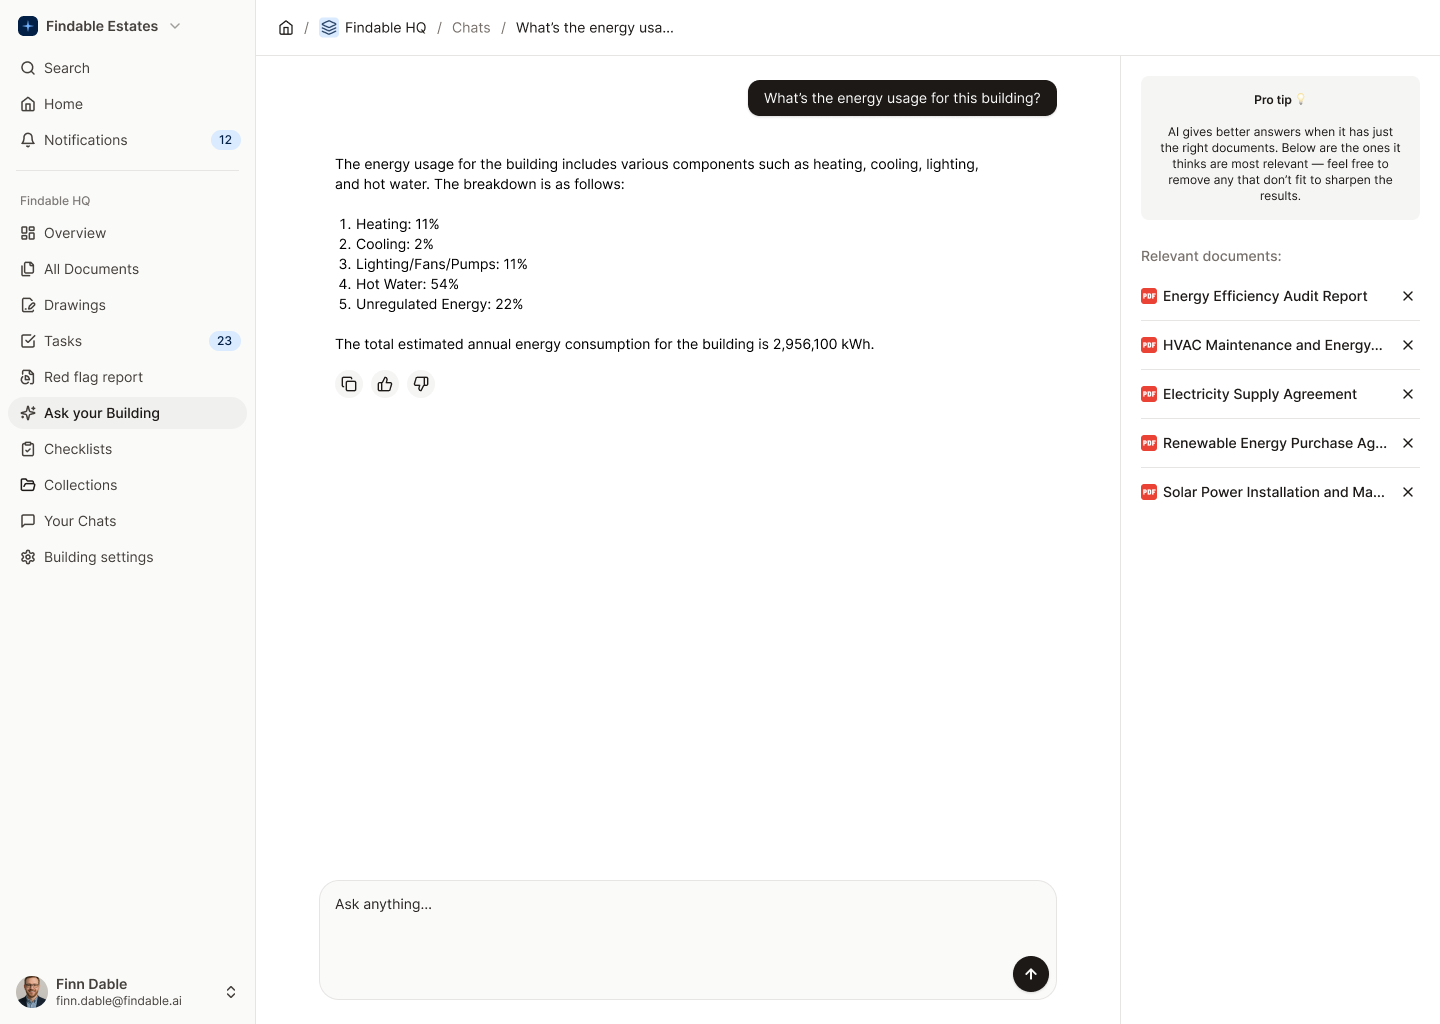Image resolution: width=1440 pixels, height=1024 pixels.
Task: Click PDF icon of Electricity Supply Agreement
Action: coord(1149,394)
